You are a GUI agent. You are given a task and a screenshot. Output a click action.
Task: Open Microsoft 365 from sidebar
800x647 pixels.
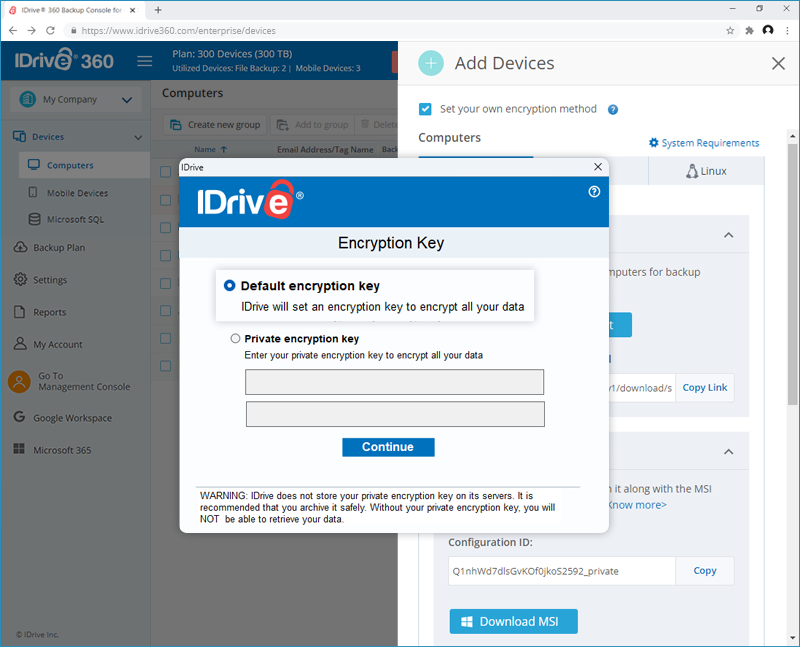tap(62, 450)
